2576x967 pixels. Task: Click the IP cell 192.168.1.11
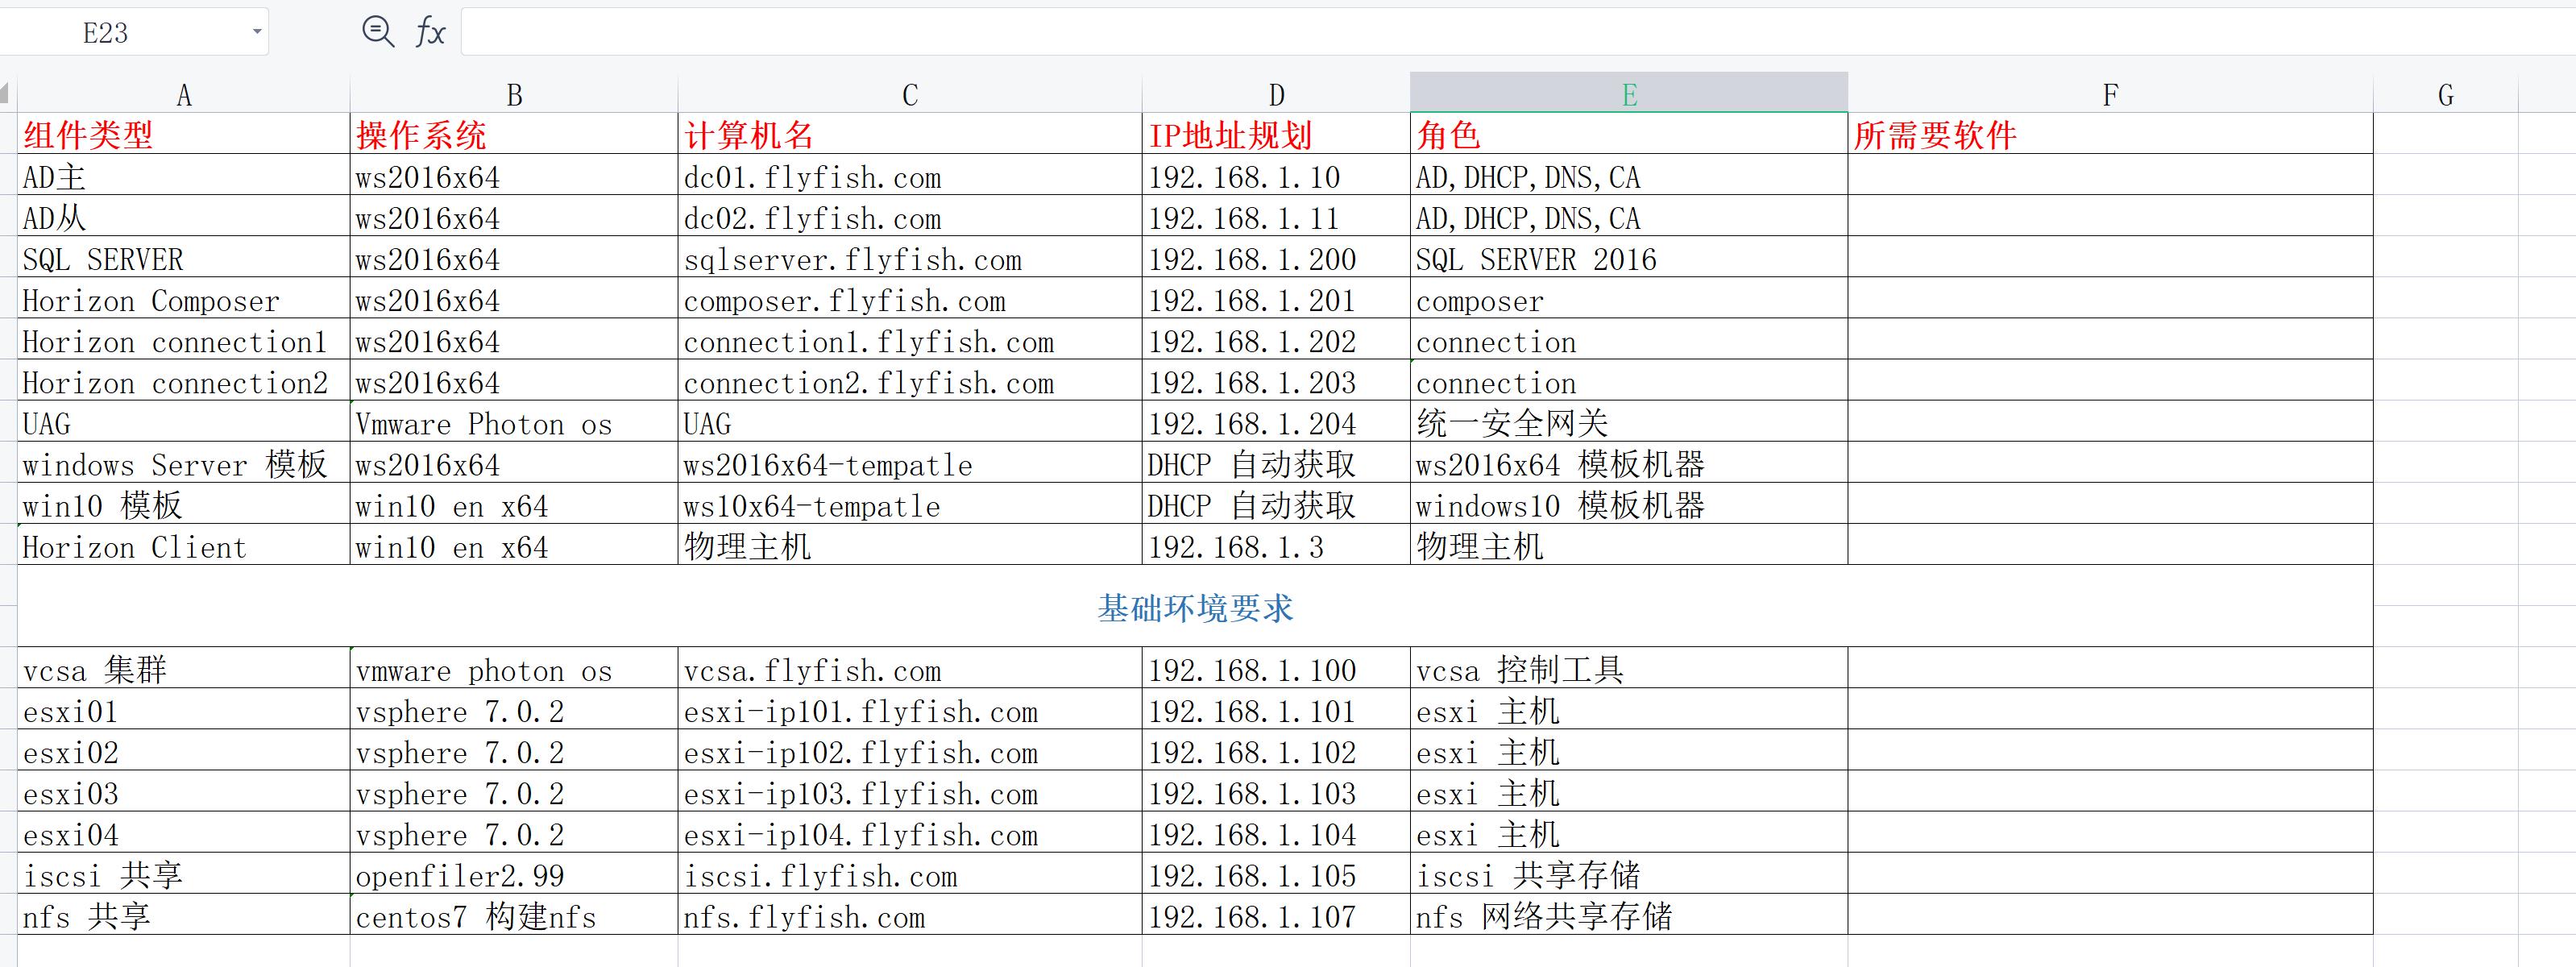(1276, 216)
